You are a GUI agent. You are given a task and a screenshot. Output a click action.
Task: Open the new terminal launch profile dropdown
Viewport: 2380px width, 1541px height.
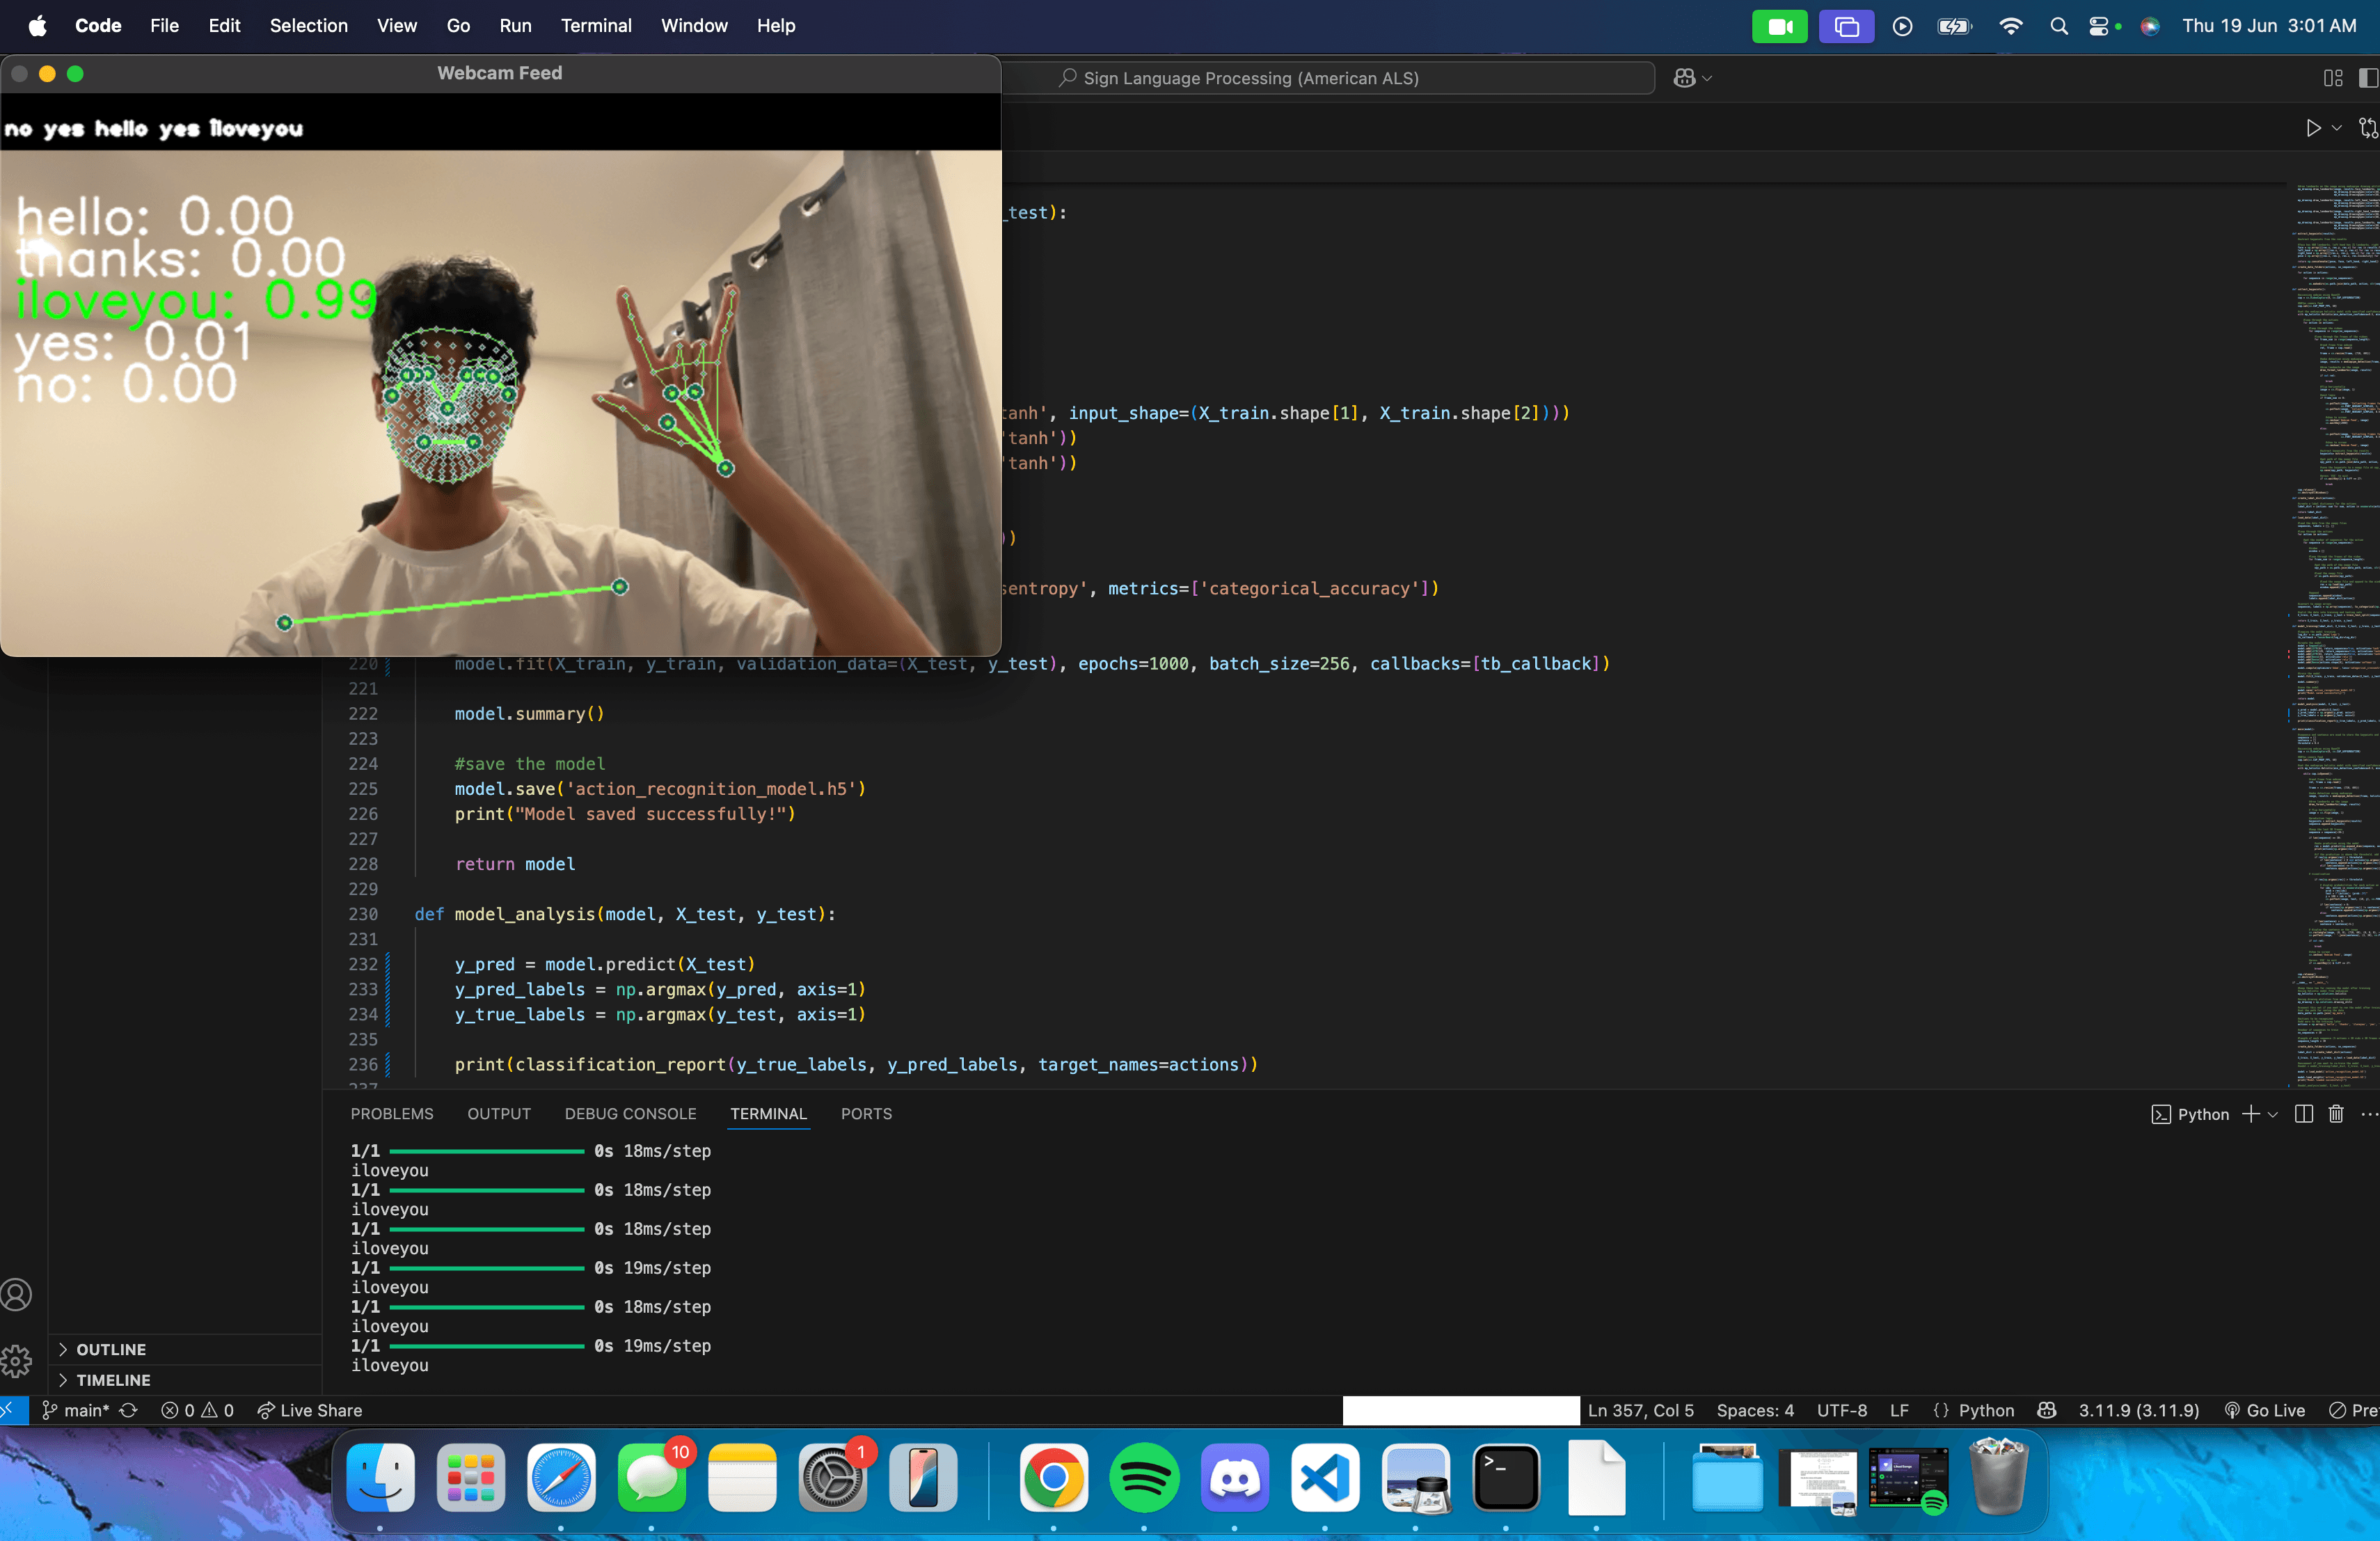(x=2273, y=1114)
